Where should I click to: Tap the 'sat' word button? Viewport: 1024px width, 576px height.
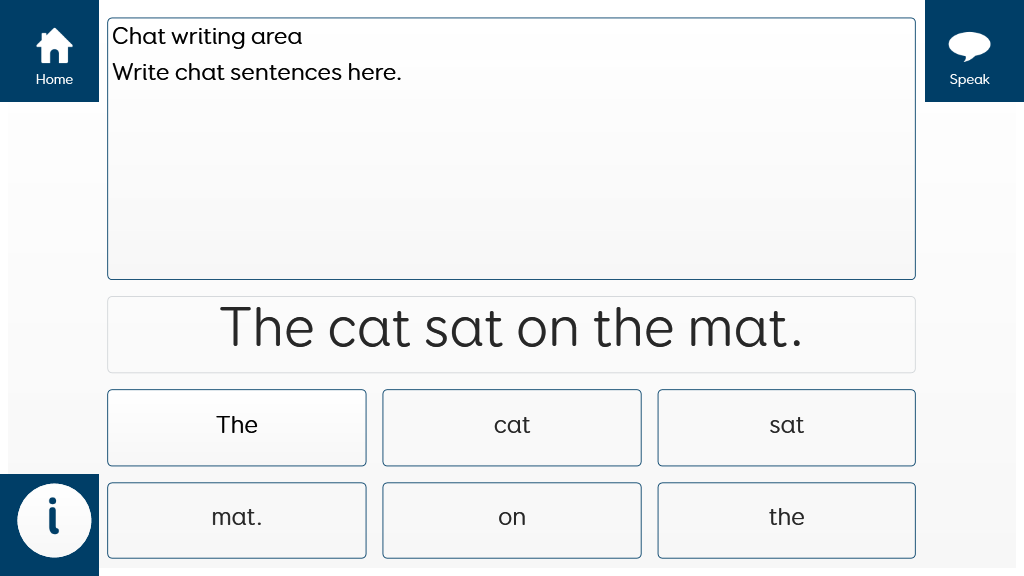786,427
